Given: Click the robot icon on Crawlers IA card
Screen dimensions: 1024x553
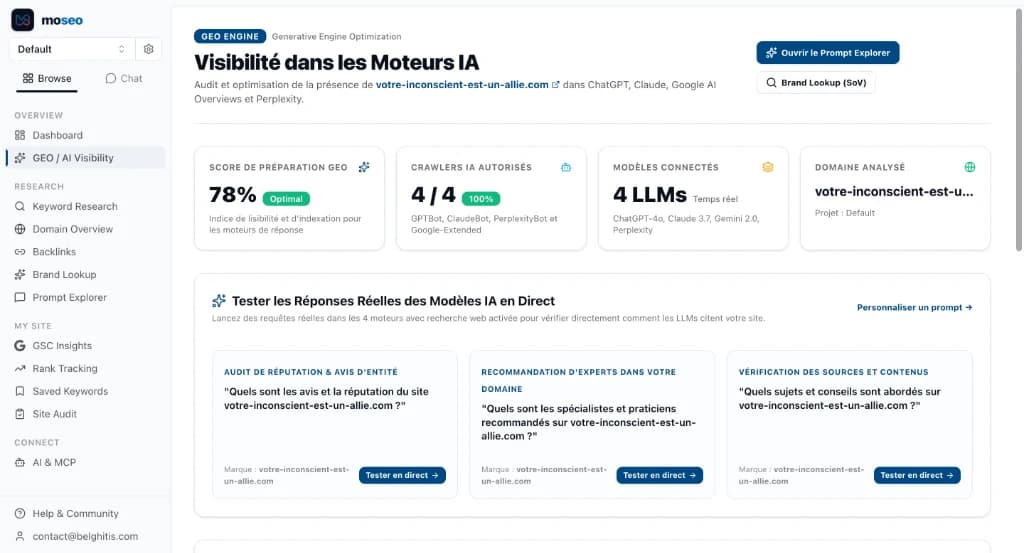Looking at the screenshot, I should point(566,167).
